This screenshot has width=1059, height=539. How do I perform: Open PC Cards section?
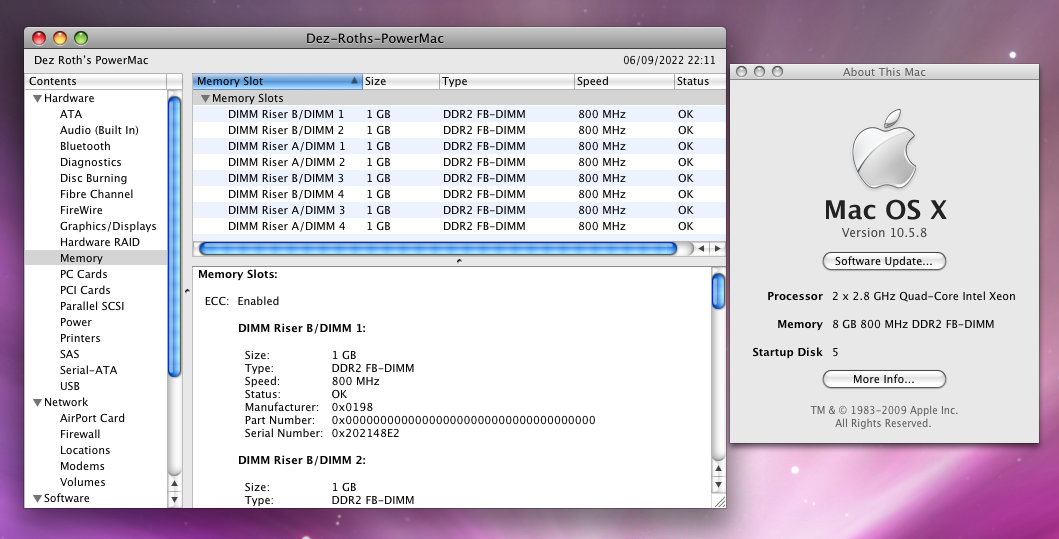point(84,274)
